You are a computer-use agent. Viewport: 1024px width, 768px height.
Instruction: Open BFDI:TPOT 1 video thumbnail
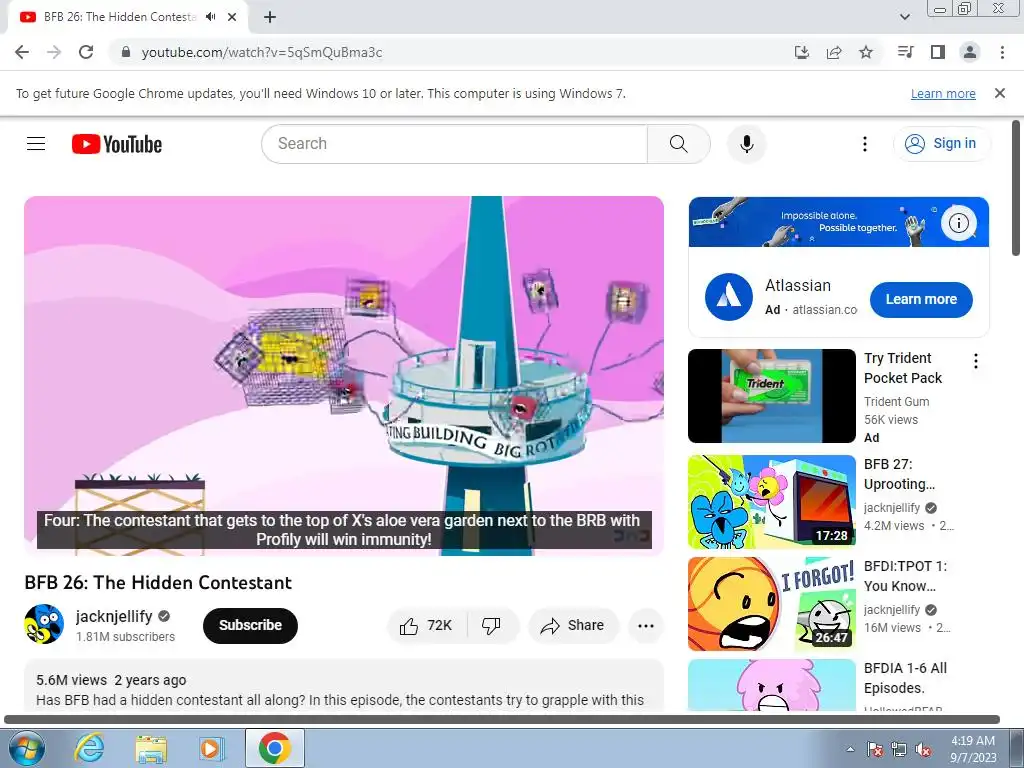click(772, 603)
